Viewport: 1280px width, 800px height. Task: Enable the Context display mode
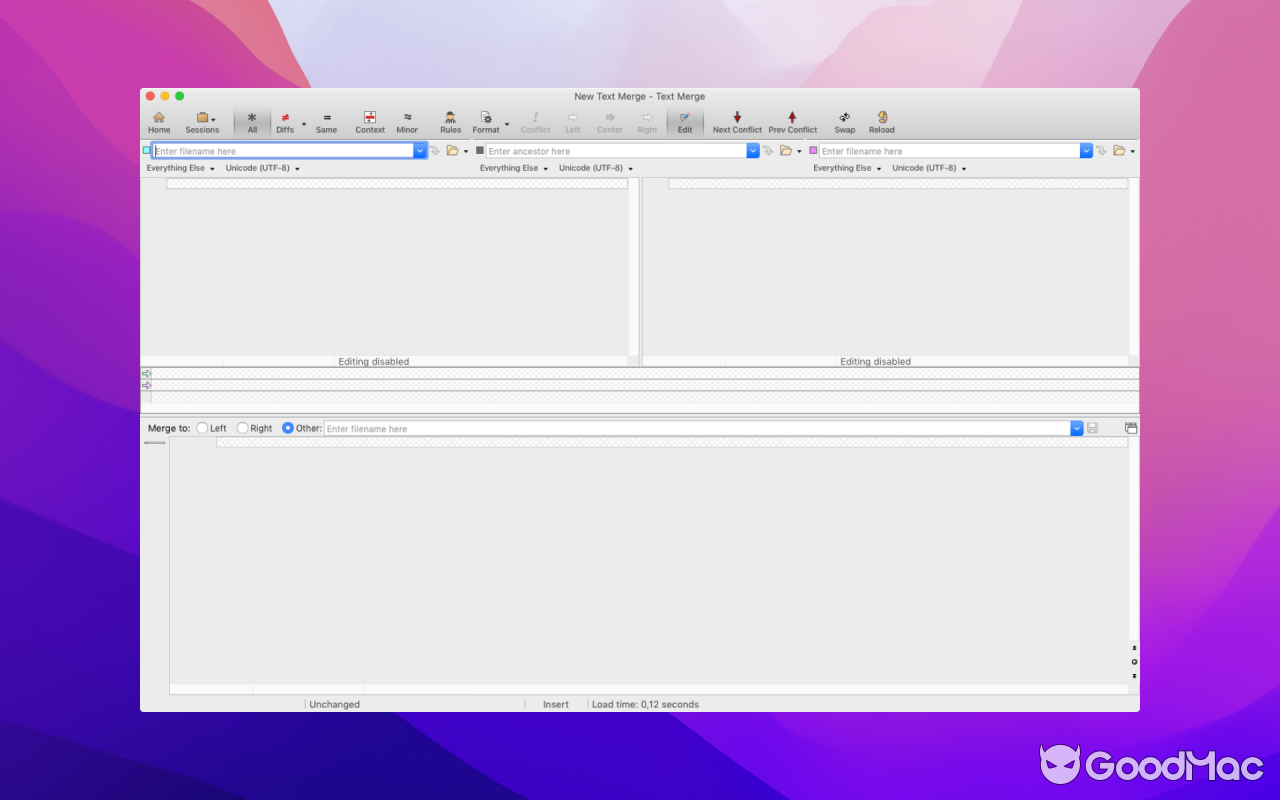tap(369, 120)
